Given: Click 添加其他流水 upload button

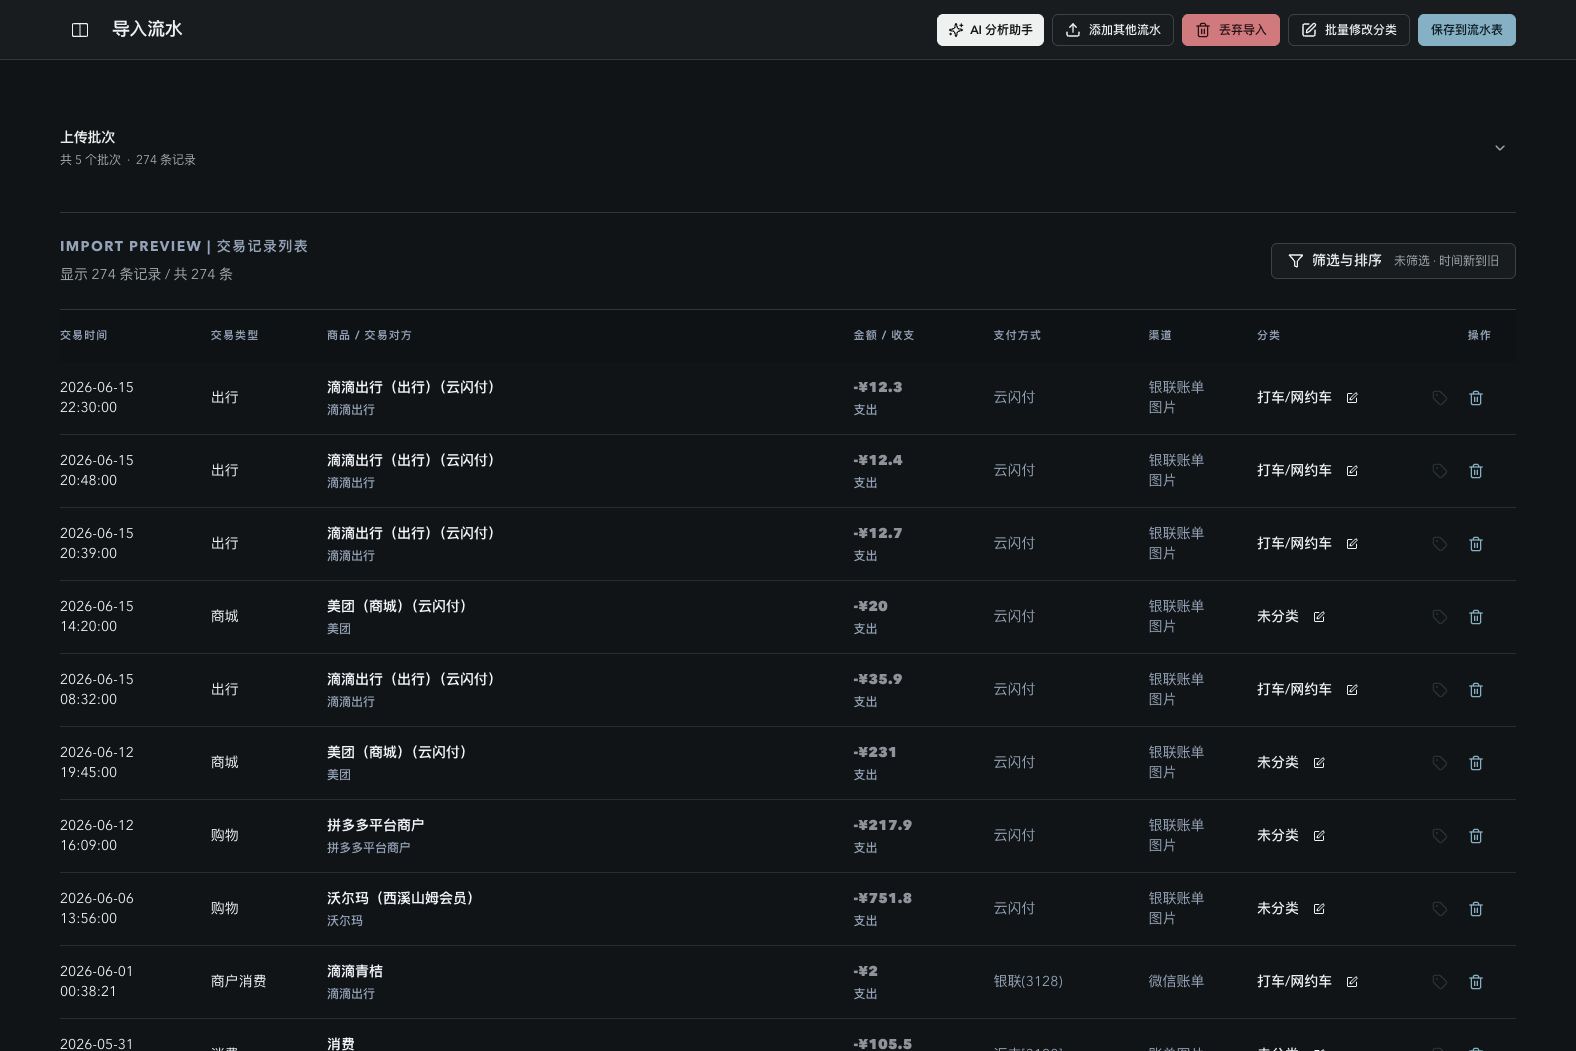Looking at the screenshot, I should click(1112, 30).
